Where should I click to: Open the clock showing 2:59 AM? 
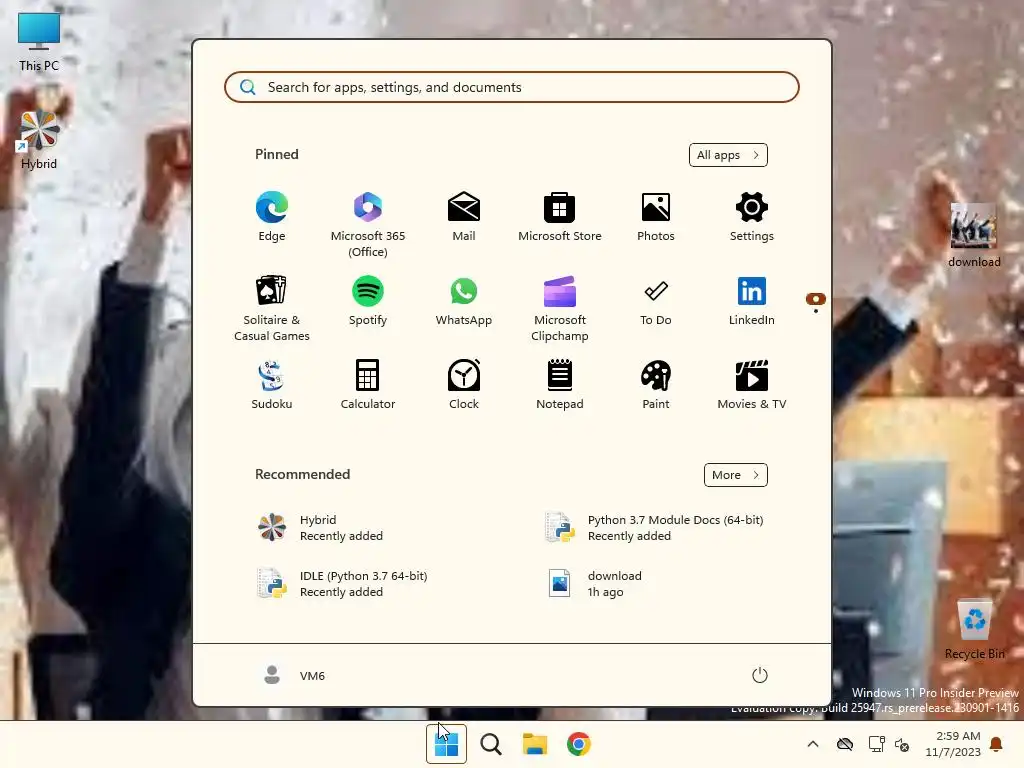point(953,744)
